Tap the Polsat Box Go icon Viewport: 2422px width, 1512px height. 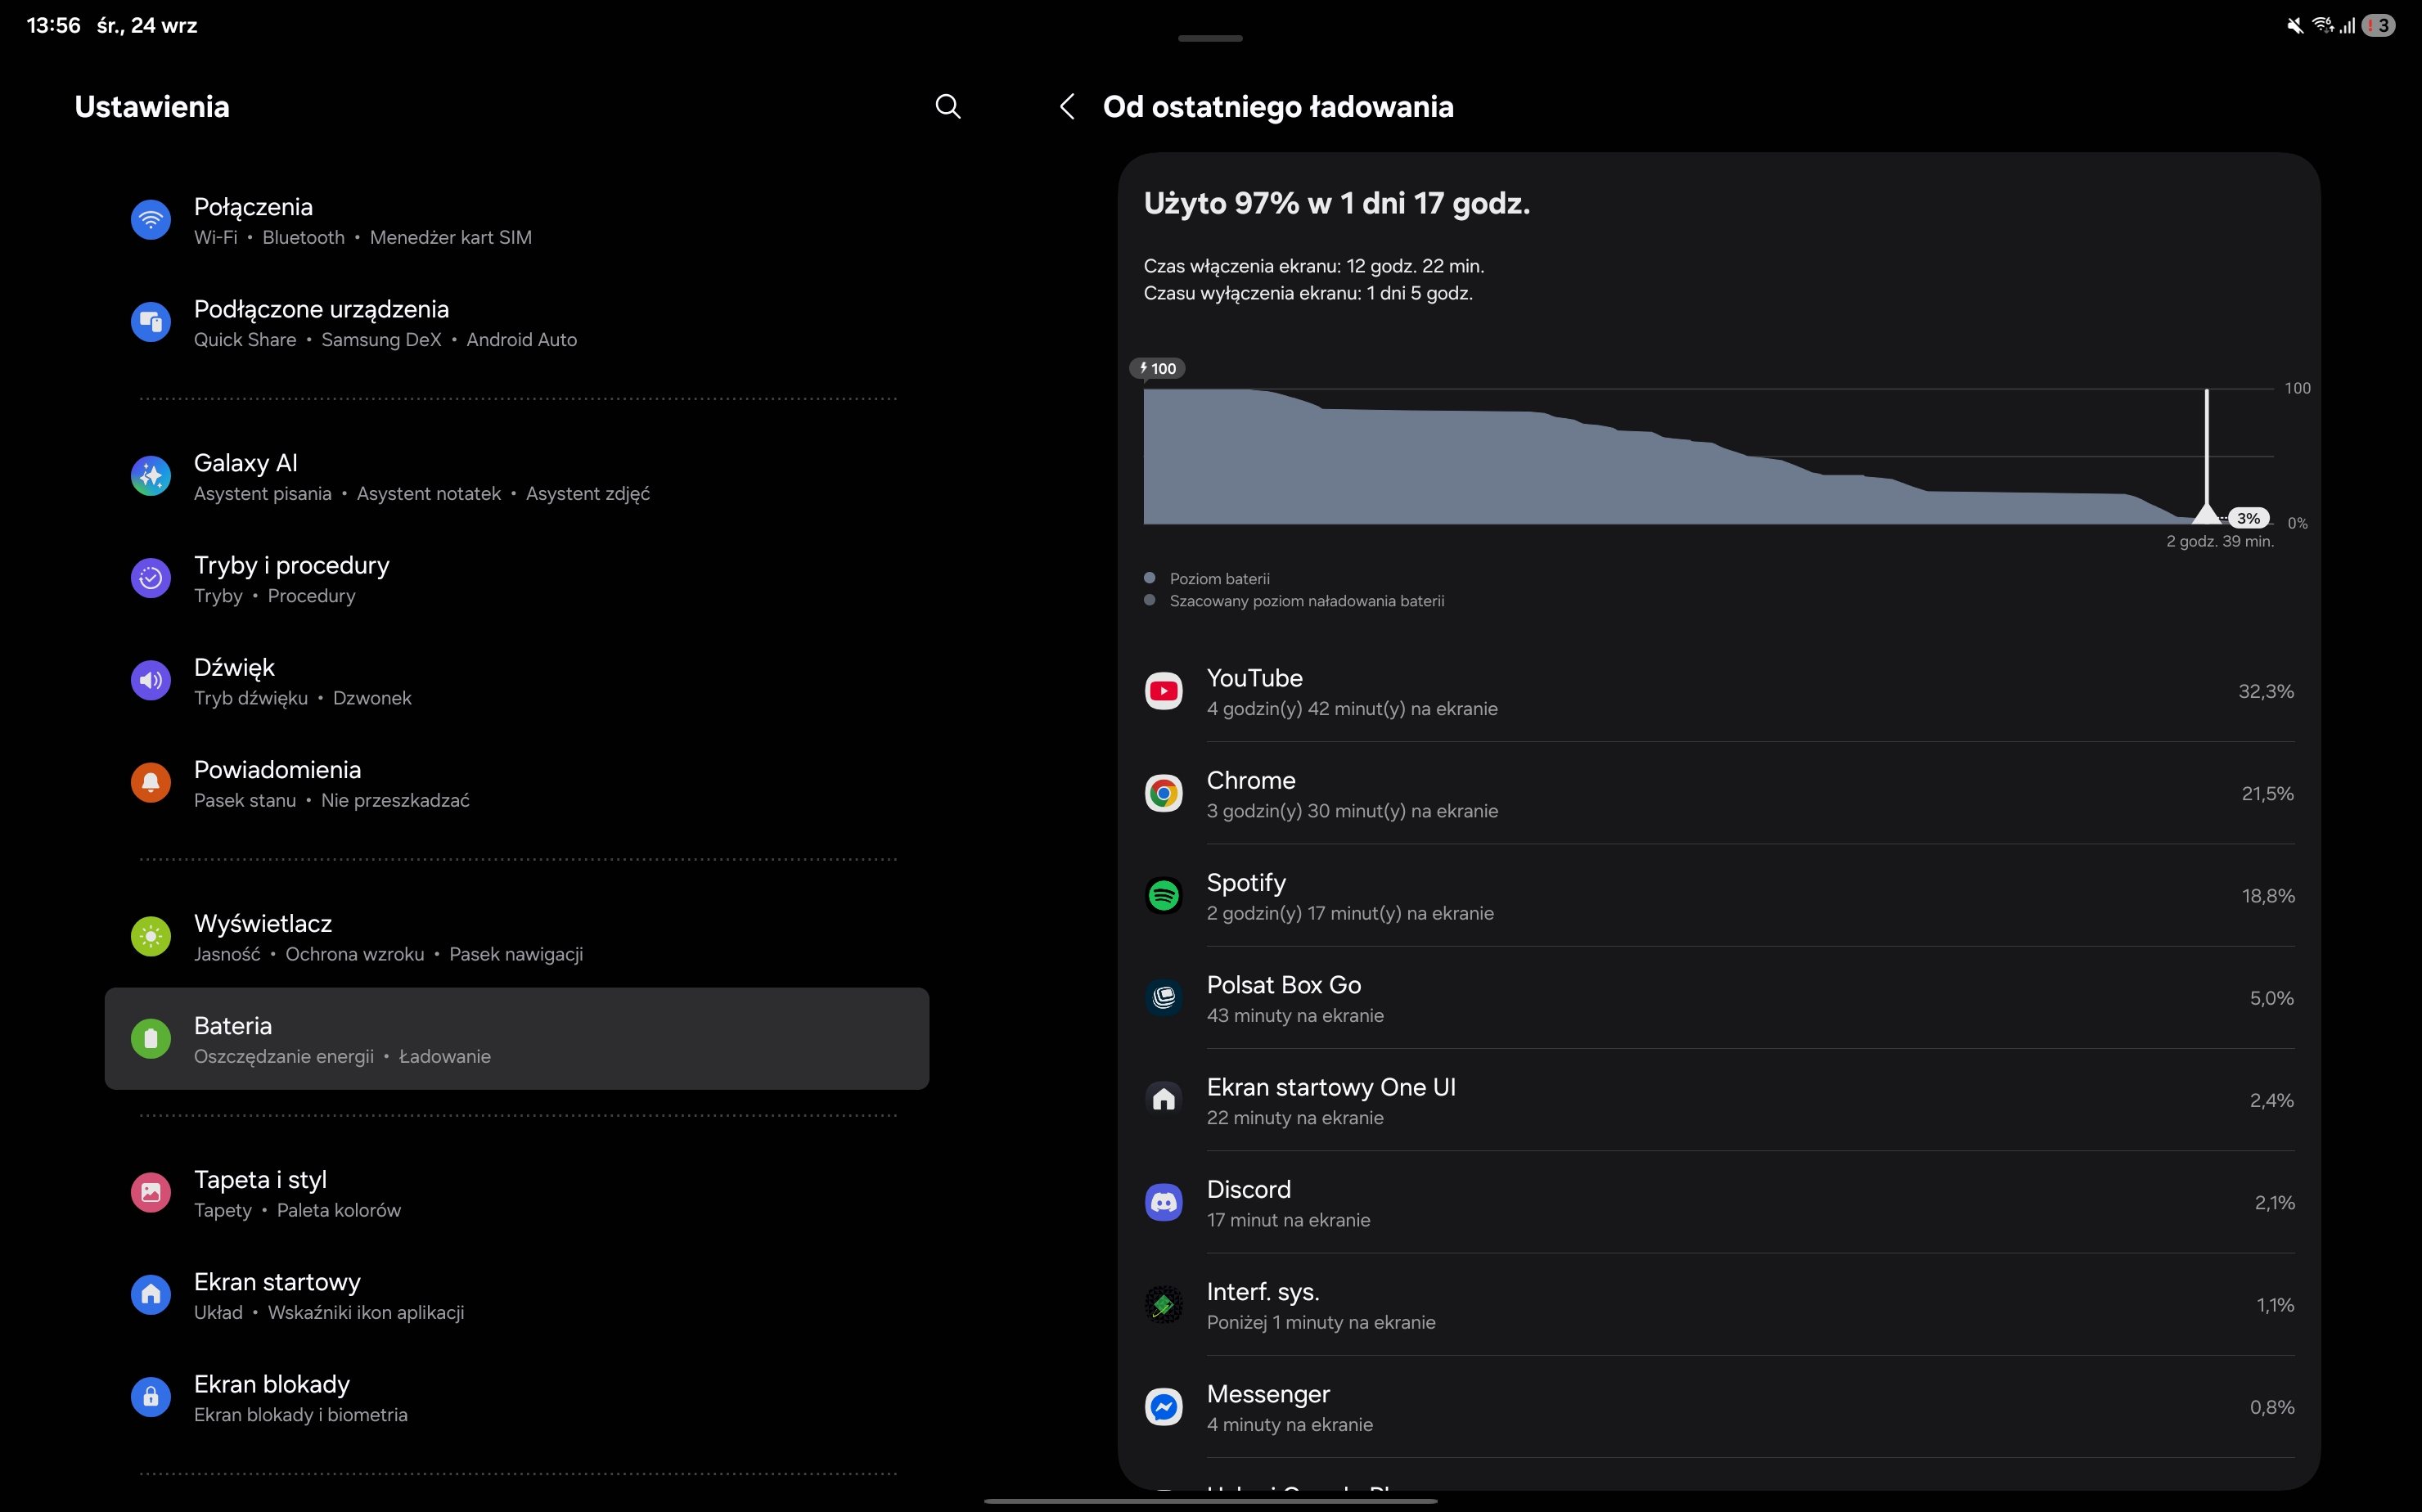click(1163, 998)
